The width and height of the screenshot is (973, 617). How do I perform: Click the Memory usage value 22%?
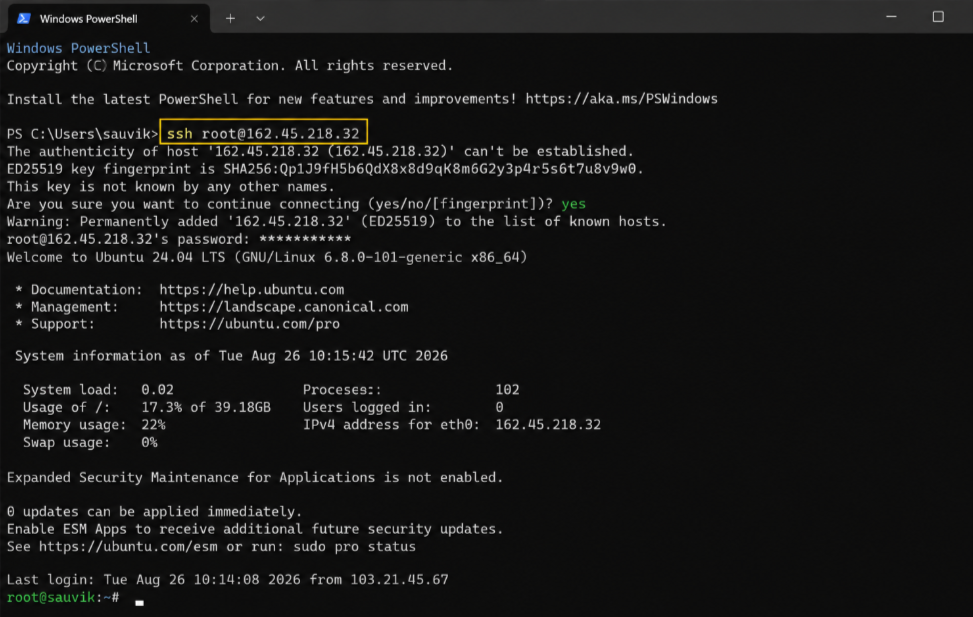point(153,425)
